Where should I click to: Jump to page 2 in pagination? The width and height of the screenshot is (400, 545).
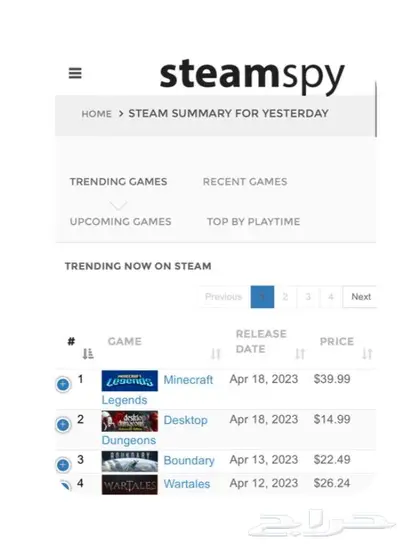(285, 297)
